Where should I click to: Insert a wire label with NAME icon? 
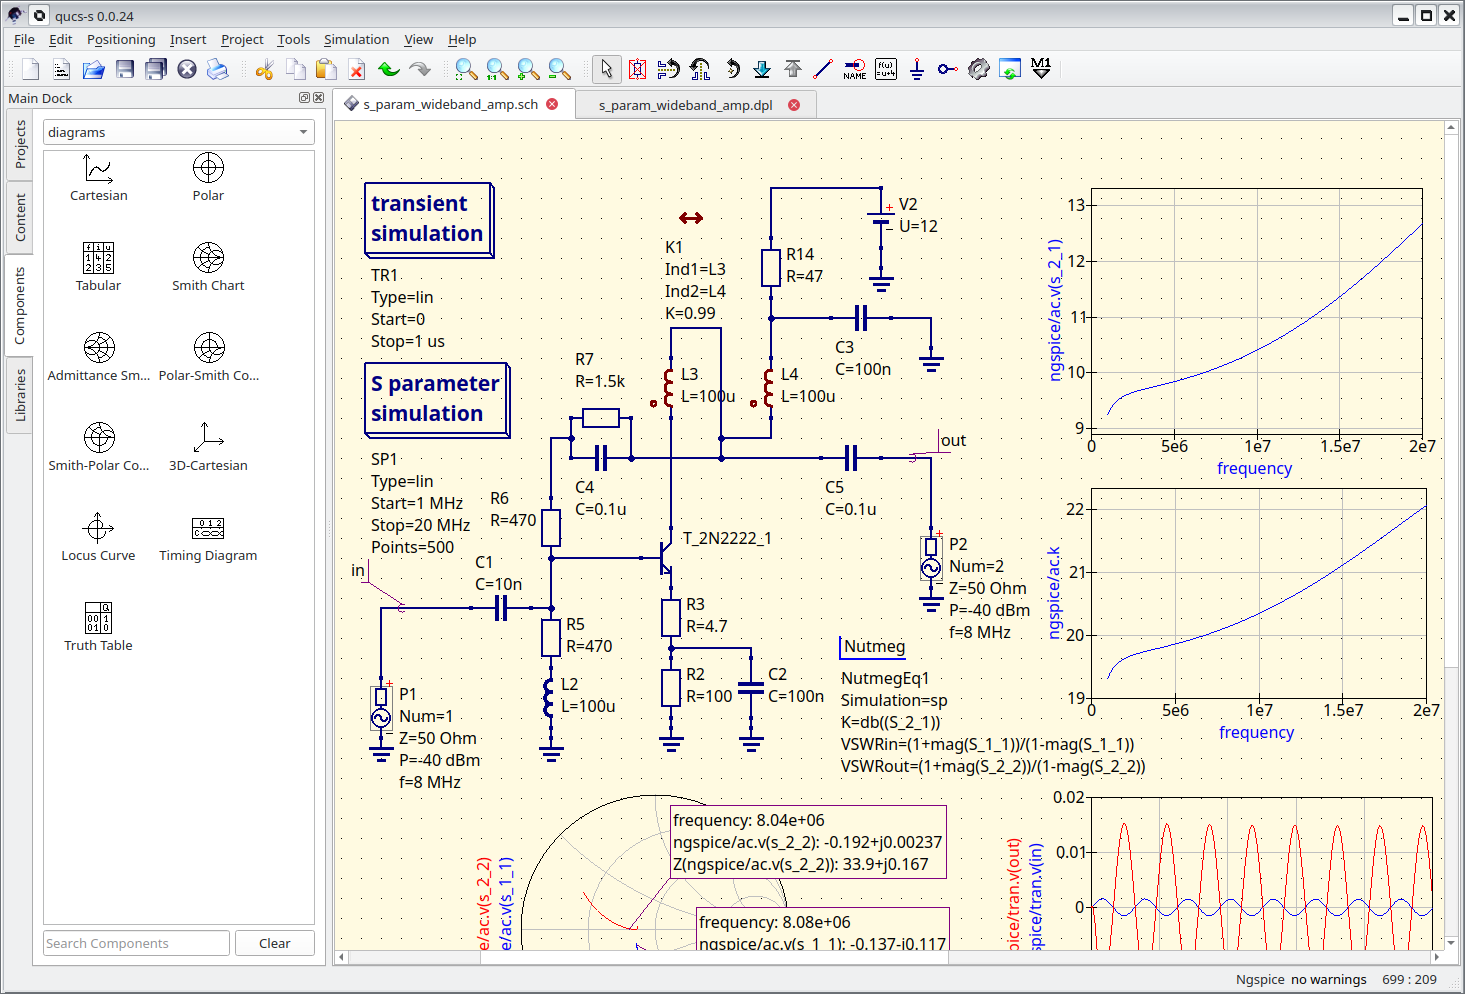(x=855, y=69)
